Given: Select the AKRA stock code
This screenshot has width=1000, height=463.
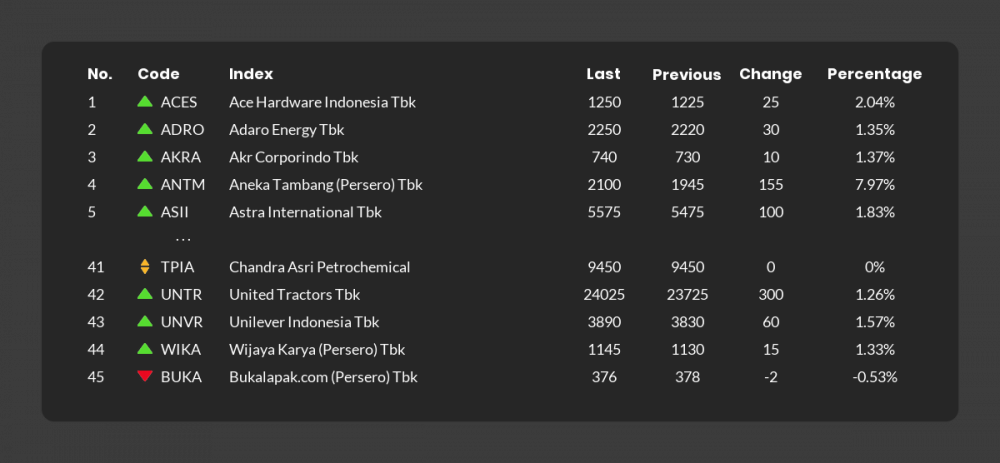Looking at the screenshot, I should 181,157.
